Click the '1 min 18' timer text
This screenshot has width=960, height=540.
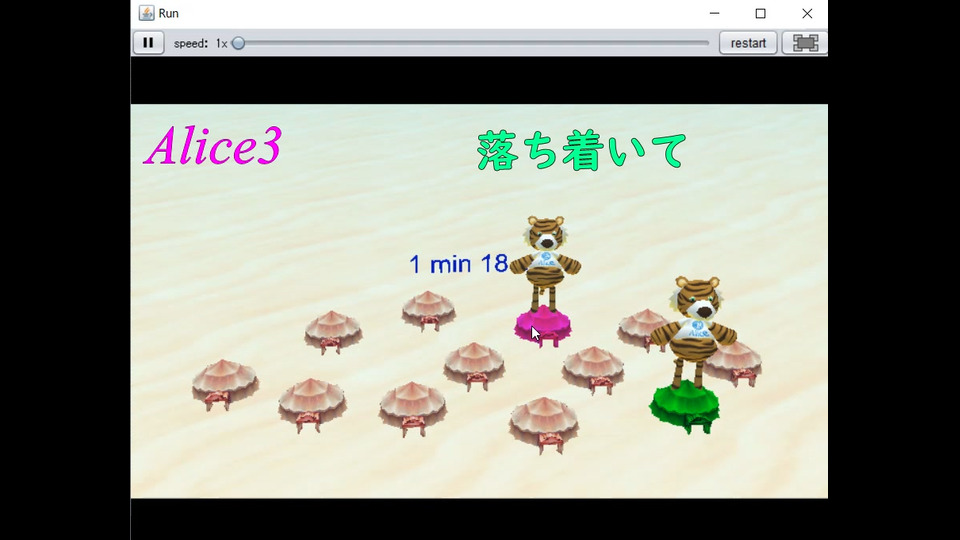tap(459, 264)
